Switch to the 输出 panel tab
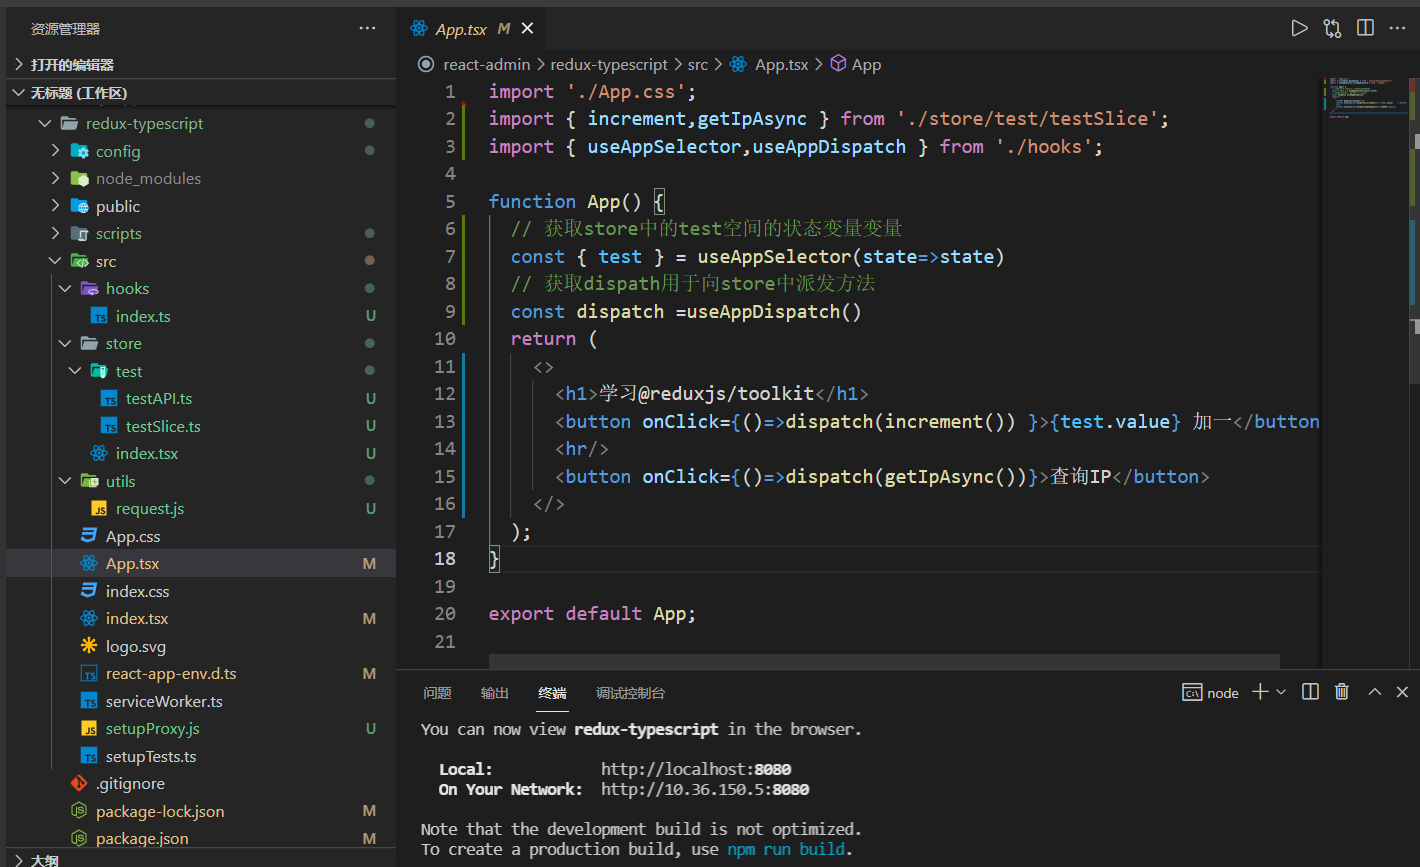This screenshot has width=1420, height=867. pos(494,693)
